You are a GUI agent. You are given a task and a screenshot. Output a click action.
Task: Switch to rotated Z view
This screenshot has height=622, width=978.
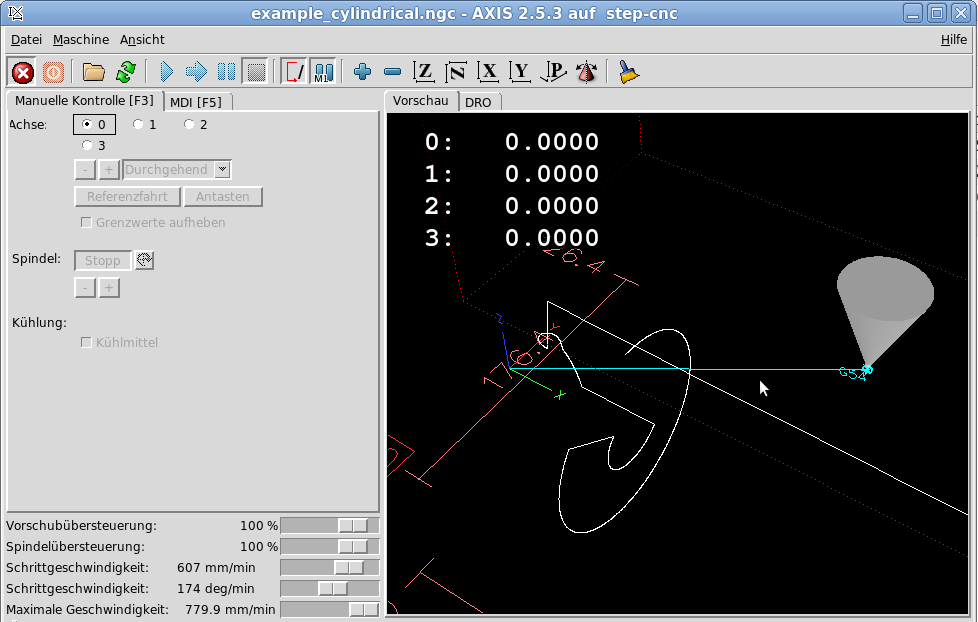pyautogui.click(x=456, y=72)
